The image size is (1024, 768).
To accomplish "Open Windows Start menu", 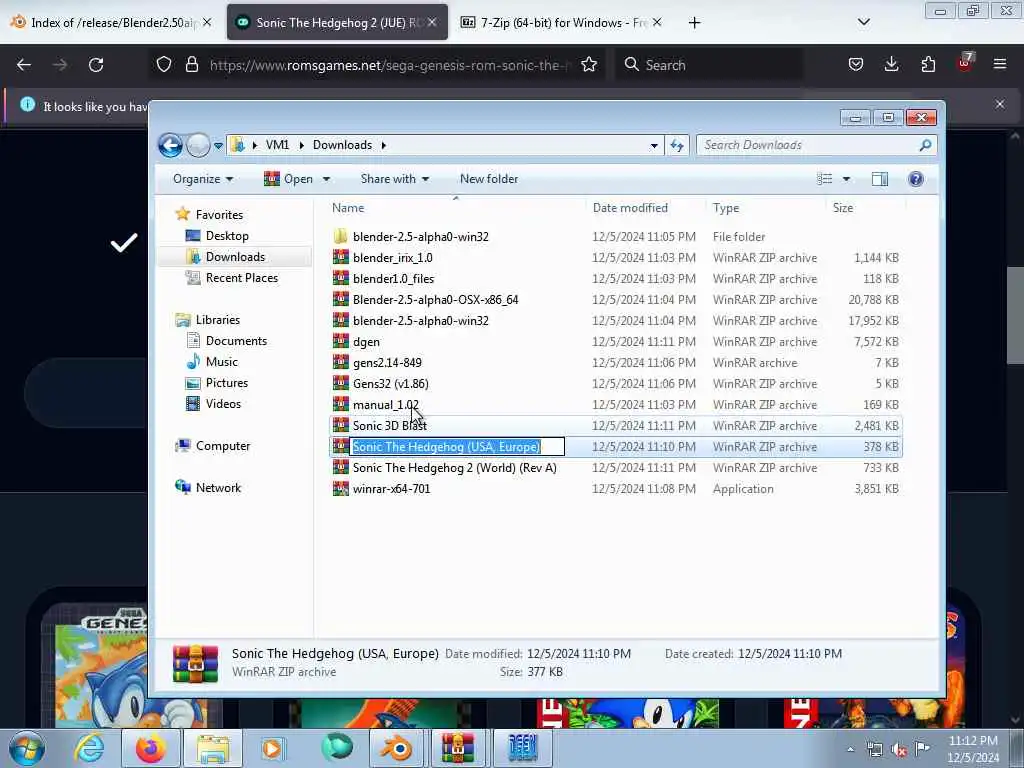I will (27, 748).
